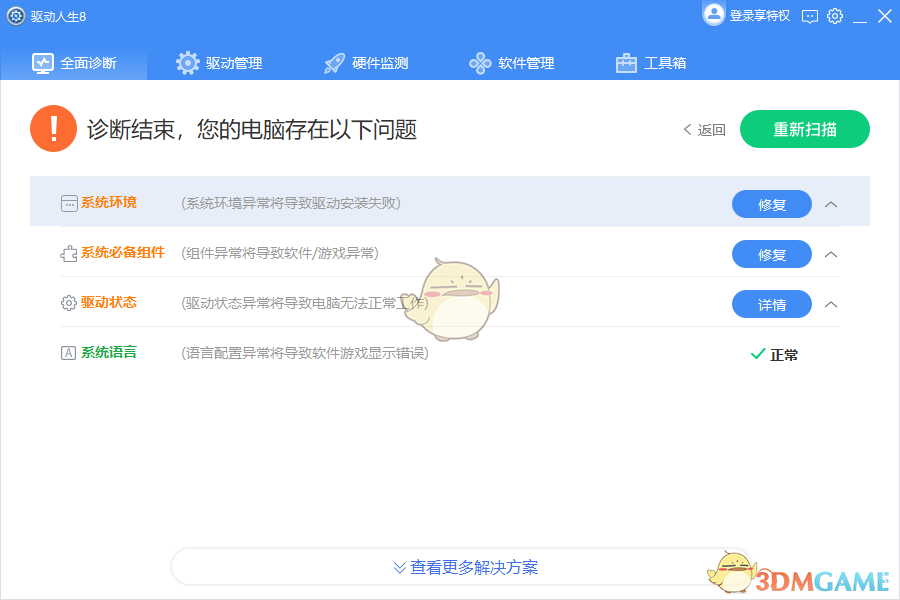Click the 返回 back link
This screenshot has height=600, width=900.
pyautogui.click(x=704, y=130)
